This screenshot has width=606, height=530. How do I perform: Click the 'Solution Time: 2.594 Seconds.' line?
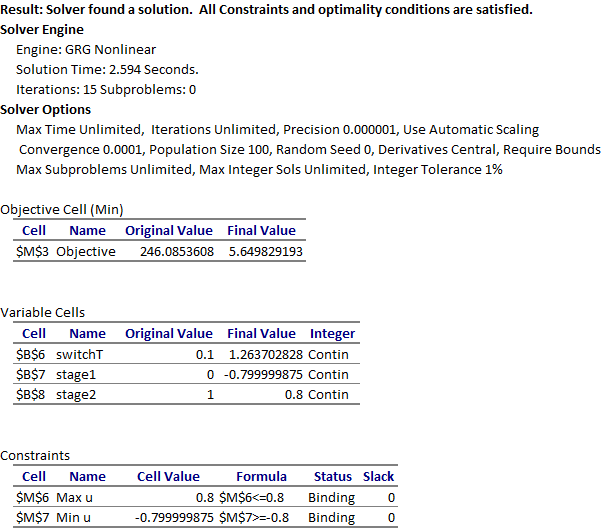(x=107, y=70)
